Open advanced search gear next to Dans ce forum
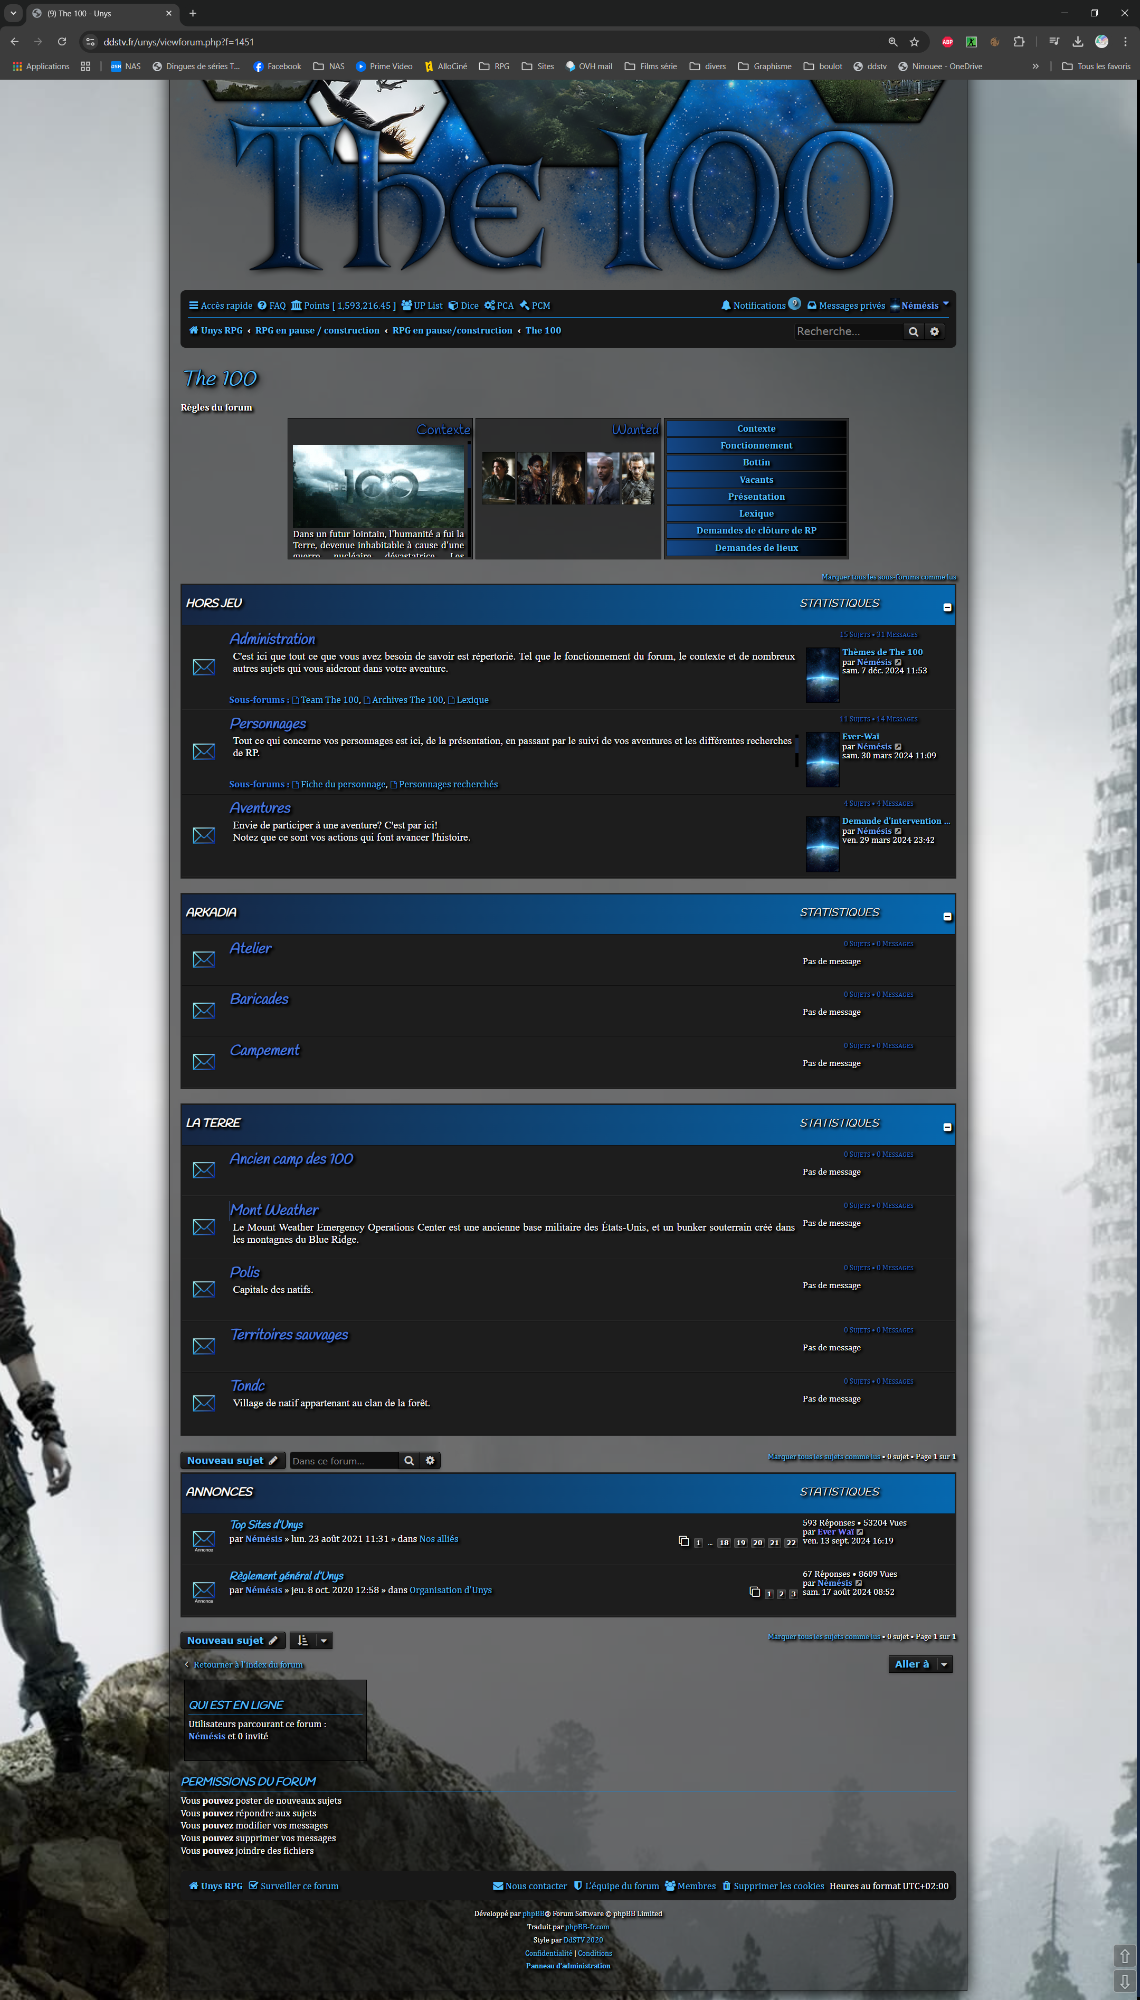 [x=430, y=1461]
